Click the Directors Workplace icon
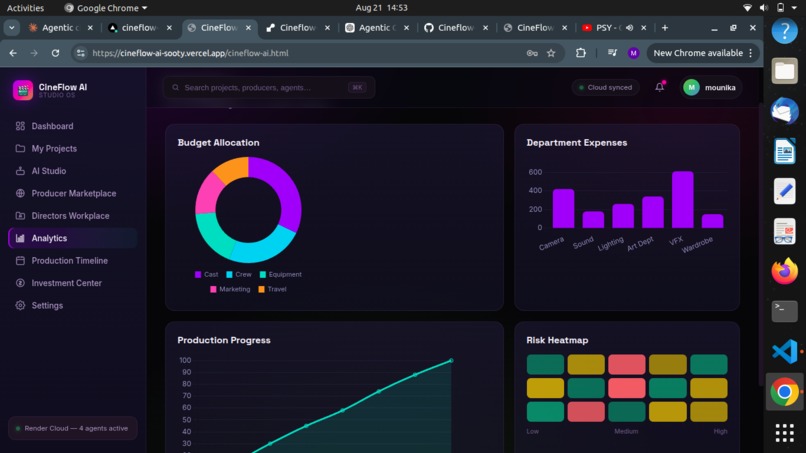Screen dimensions: 806x453 pos(20,216)
